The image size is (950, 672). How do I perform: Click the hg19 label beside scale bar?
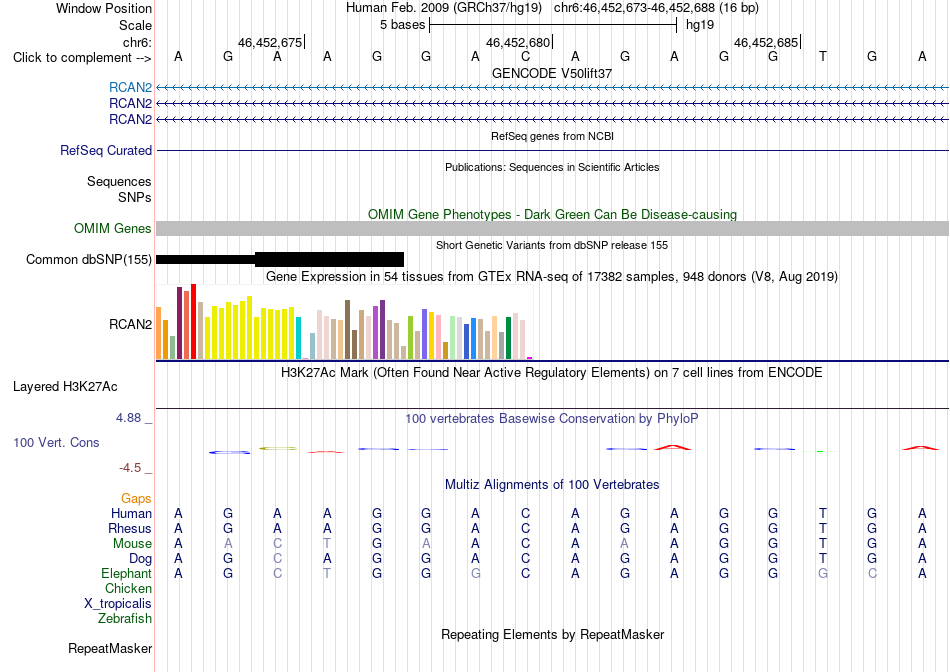[x=700, y=25]
